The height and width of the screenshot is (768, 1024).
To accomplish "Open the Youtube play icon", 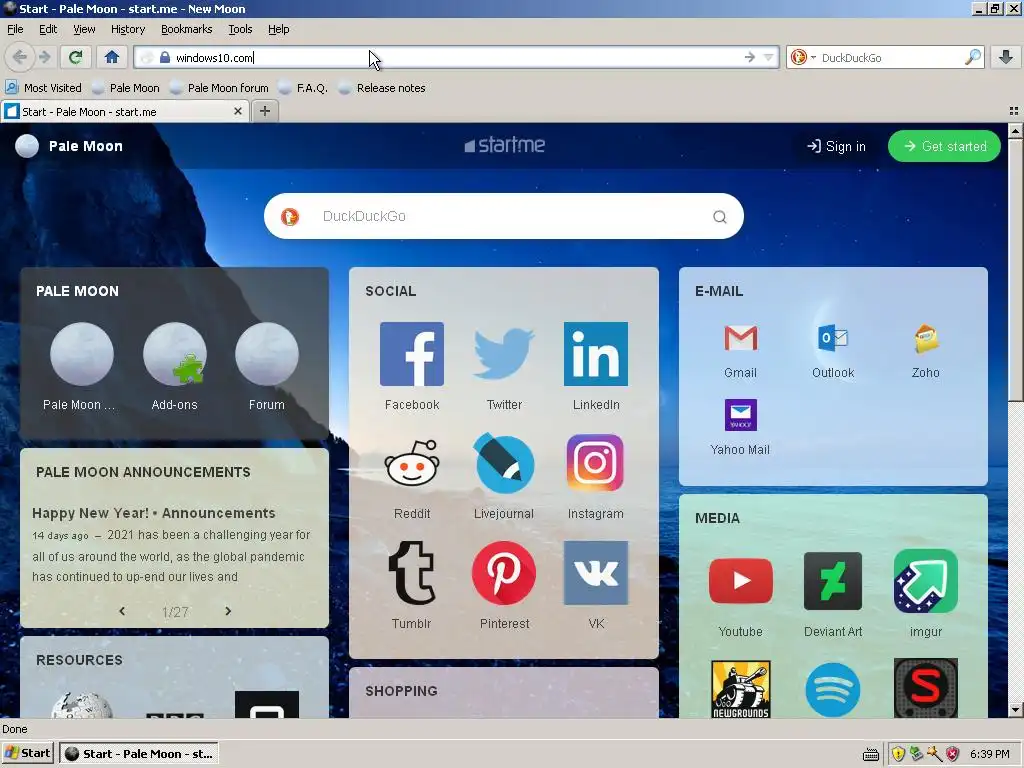I will click(741, 581).
